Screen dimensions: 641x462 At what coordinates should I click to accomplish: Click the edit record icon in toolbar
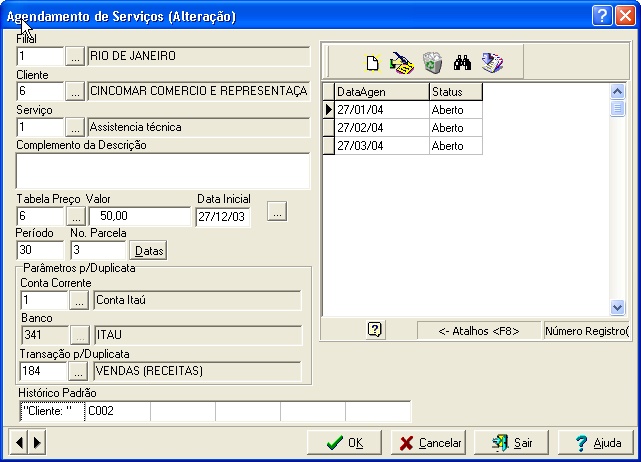tap(401, 64)
